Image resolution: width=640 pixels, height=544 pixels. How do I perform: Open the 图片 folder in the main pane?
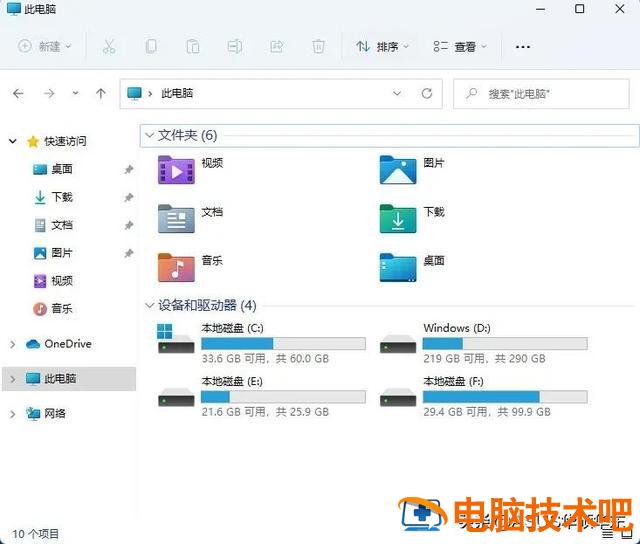(398, 170)
